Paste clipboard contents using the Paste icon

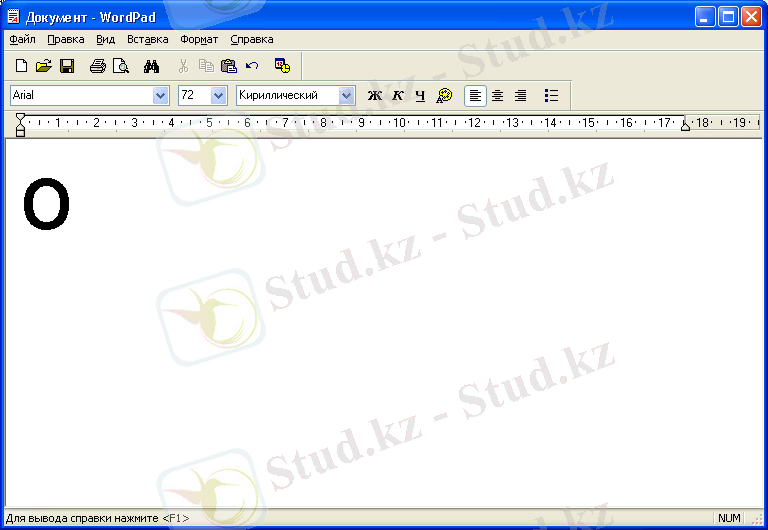tap(229, 66)
